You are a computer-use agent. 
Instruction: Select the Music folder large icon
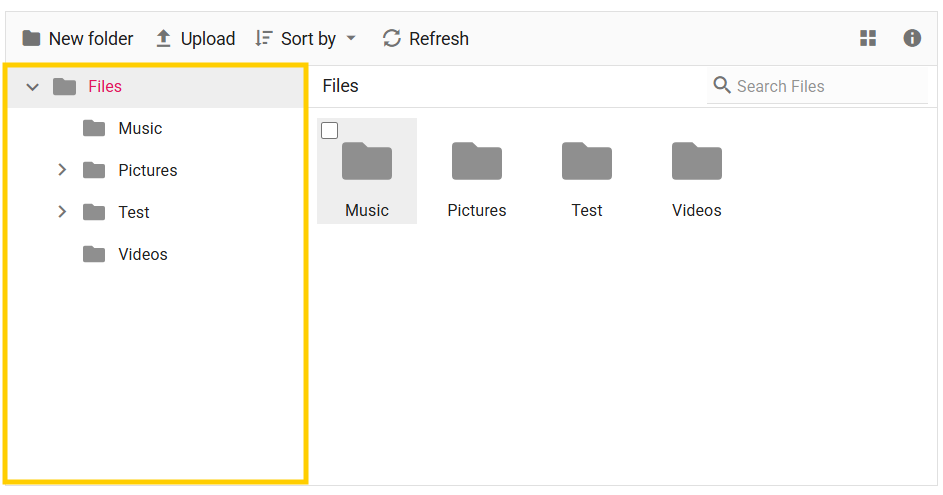click(x=367, y=161)
